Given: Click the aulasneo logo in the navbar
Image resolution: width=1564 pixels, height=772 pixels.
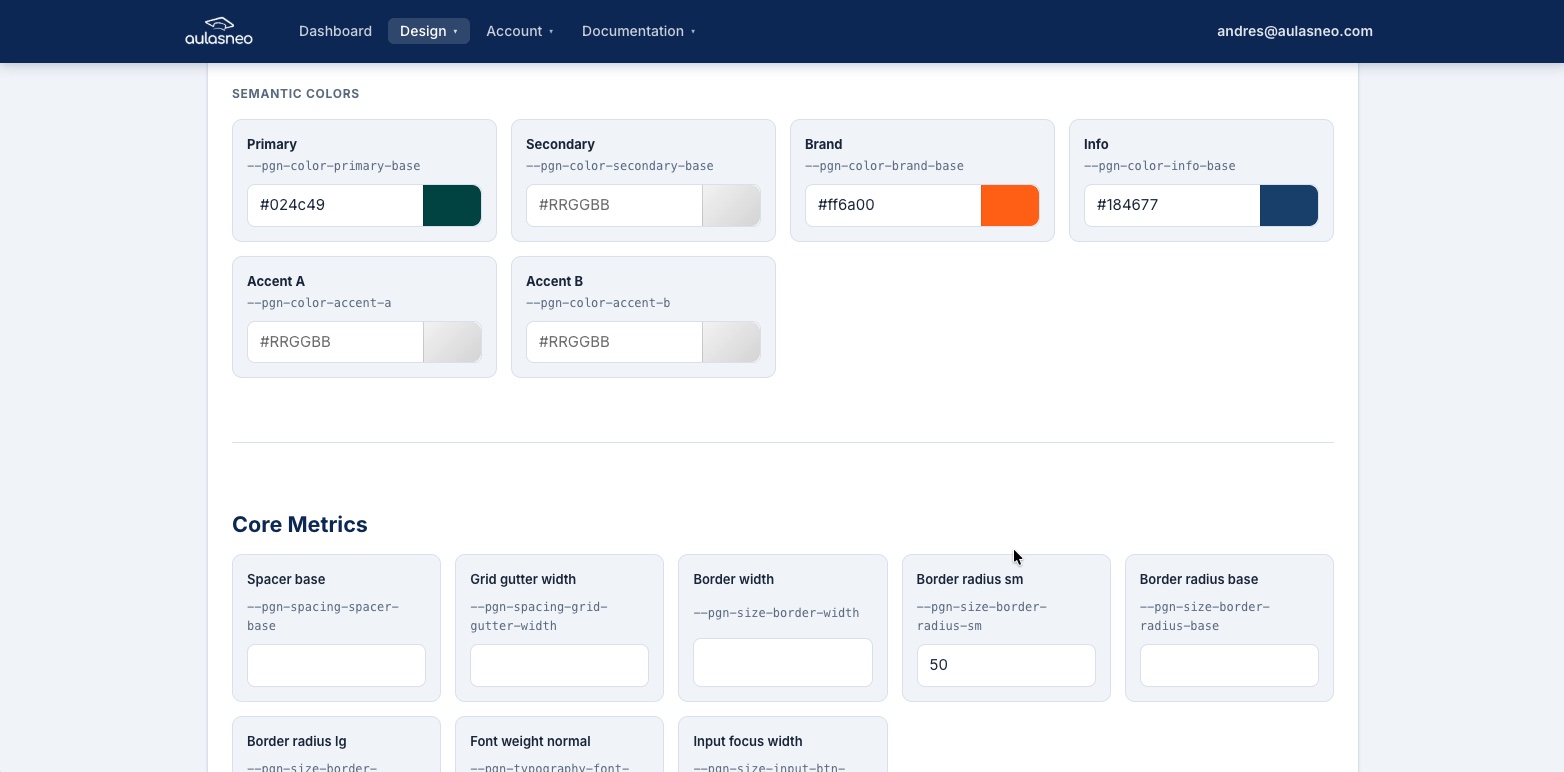Looking at the screenshot, I should tap(217, 30).
